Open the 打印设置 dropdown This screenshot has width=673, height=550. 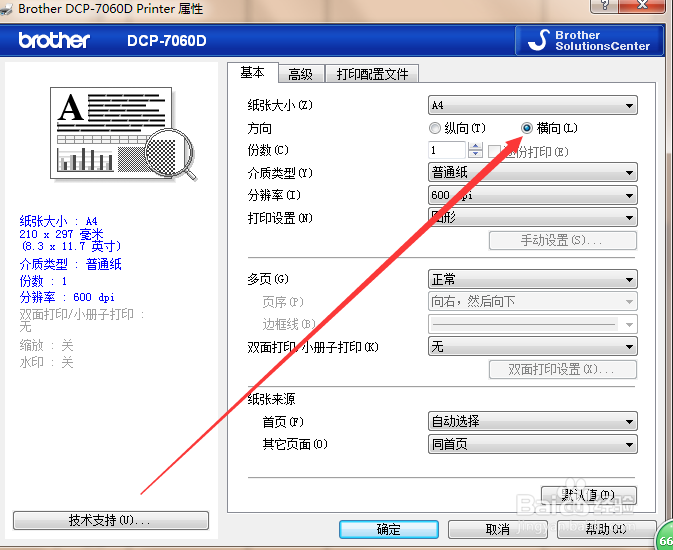tap(533, 218)
